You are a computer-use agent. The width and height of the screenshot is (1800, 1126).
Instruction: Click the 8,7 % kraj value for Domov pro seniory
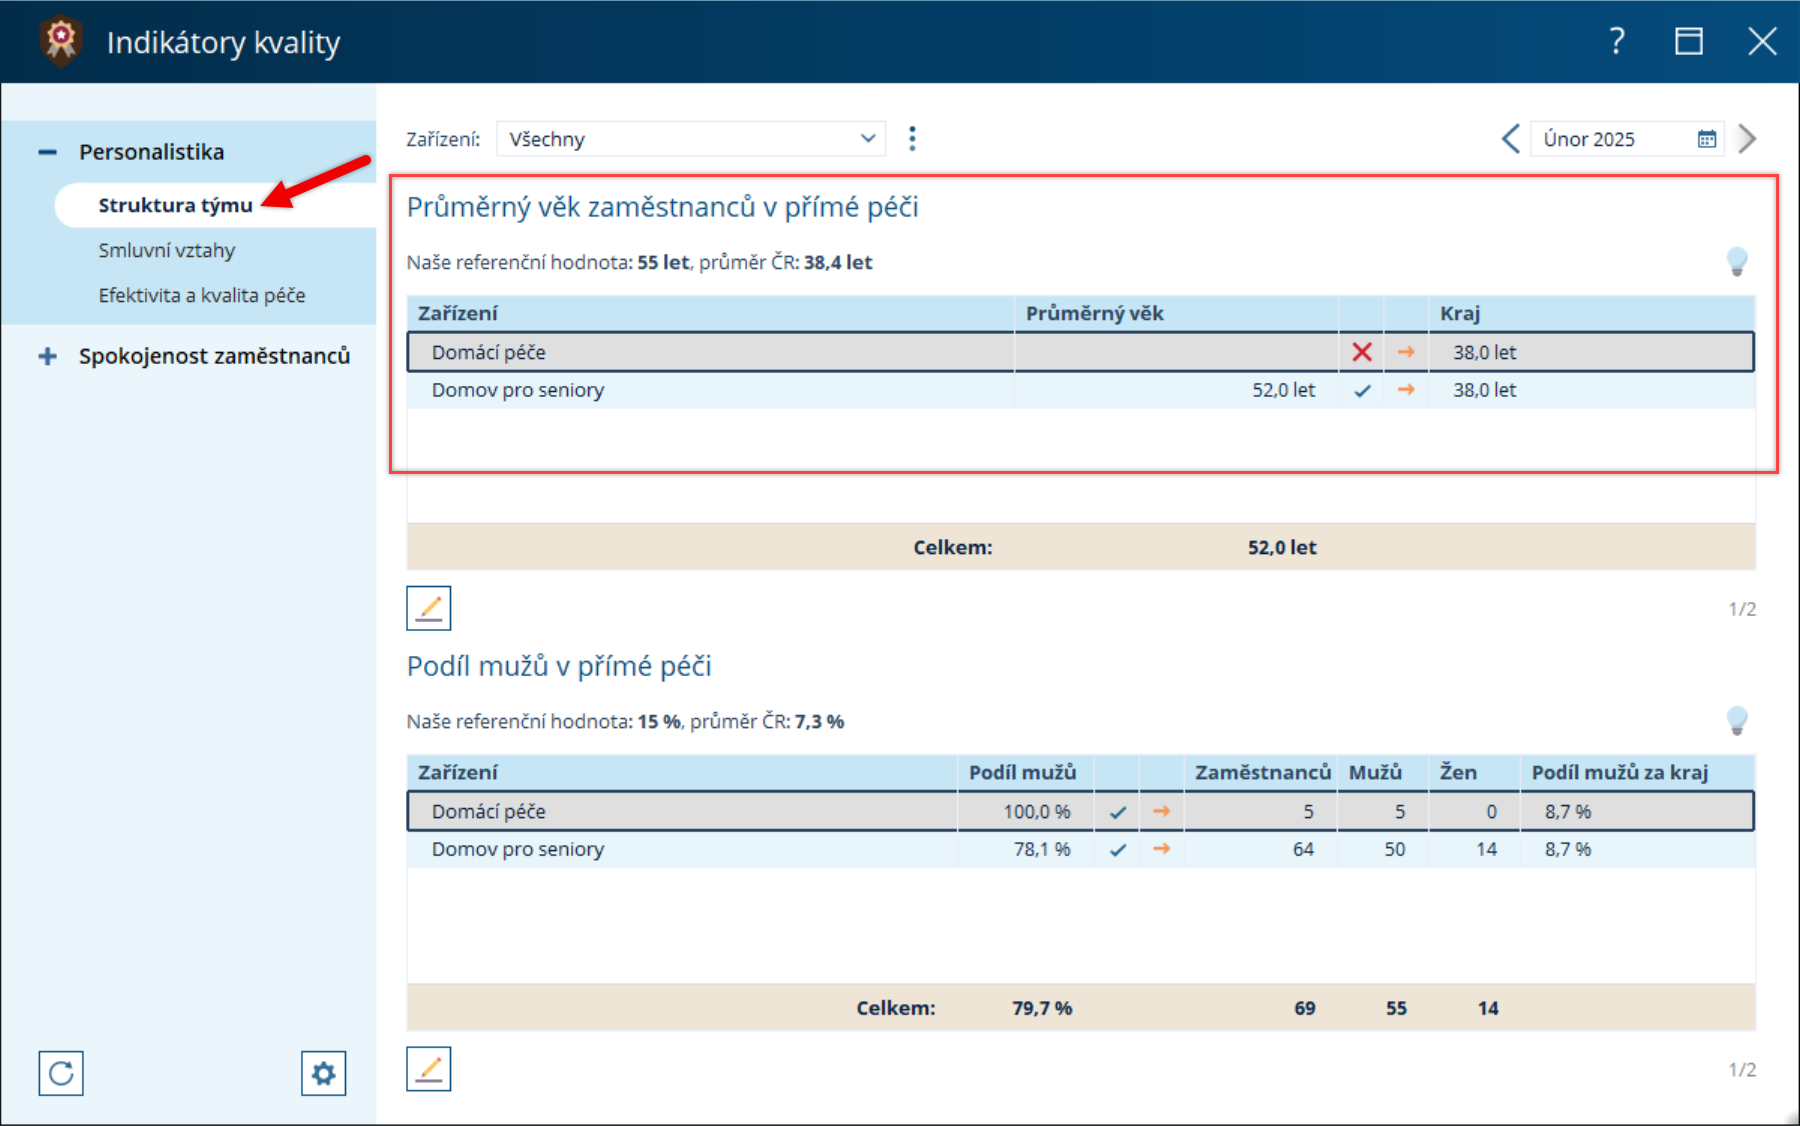point(1568,849)
